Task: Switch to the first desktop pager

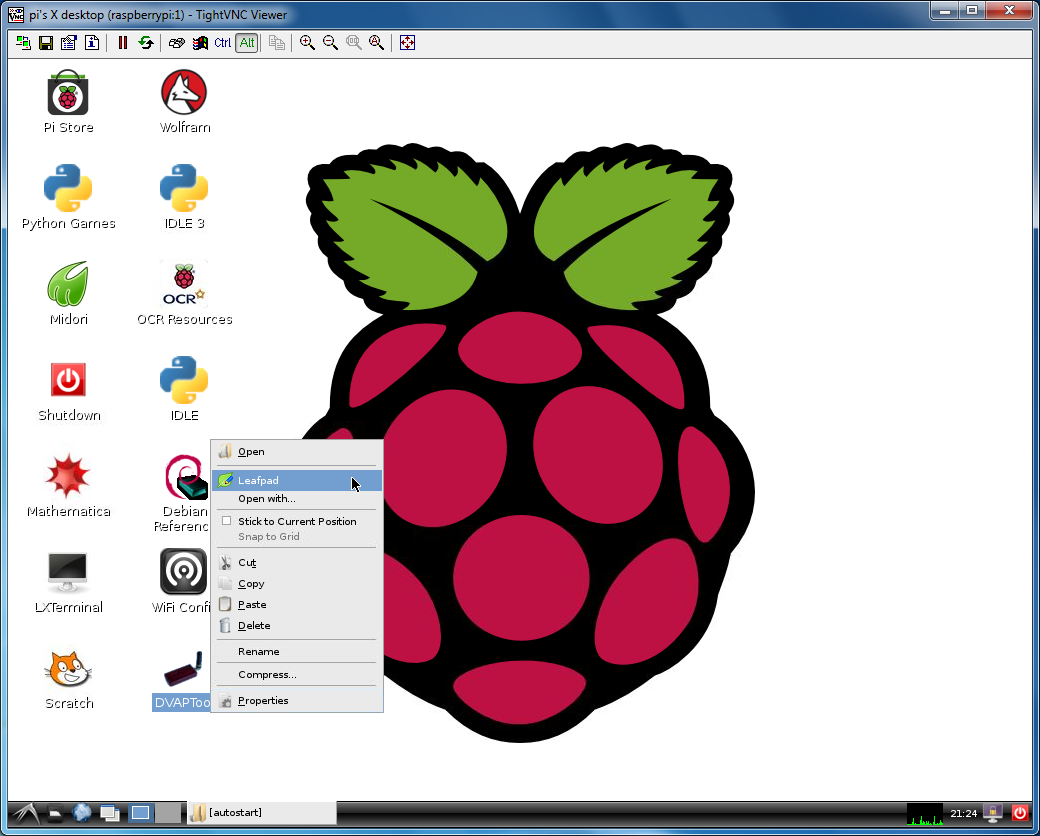Action: click(x=140, y=813)
